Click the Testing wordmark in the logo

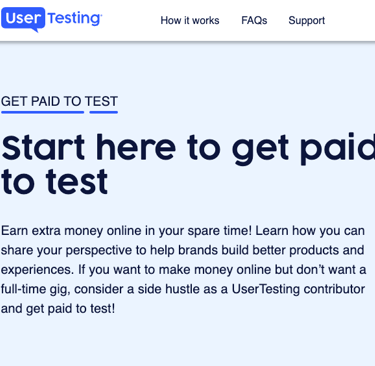tap(74, 18)
